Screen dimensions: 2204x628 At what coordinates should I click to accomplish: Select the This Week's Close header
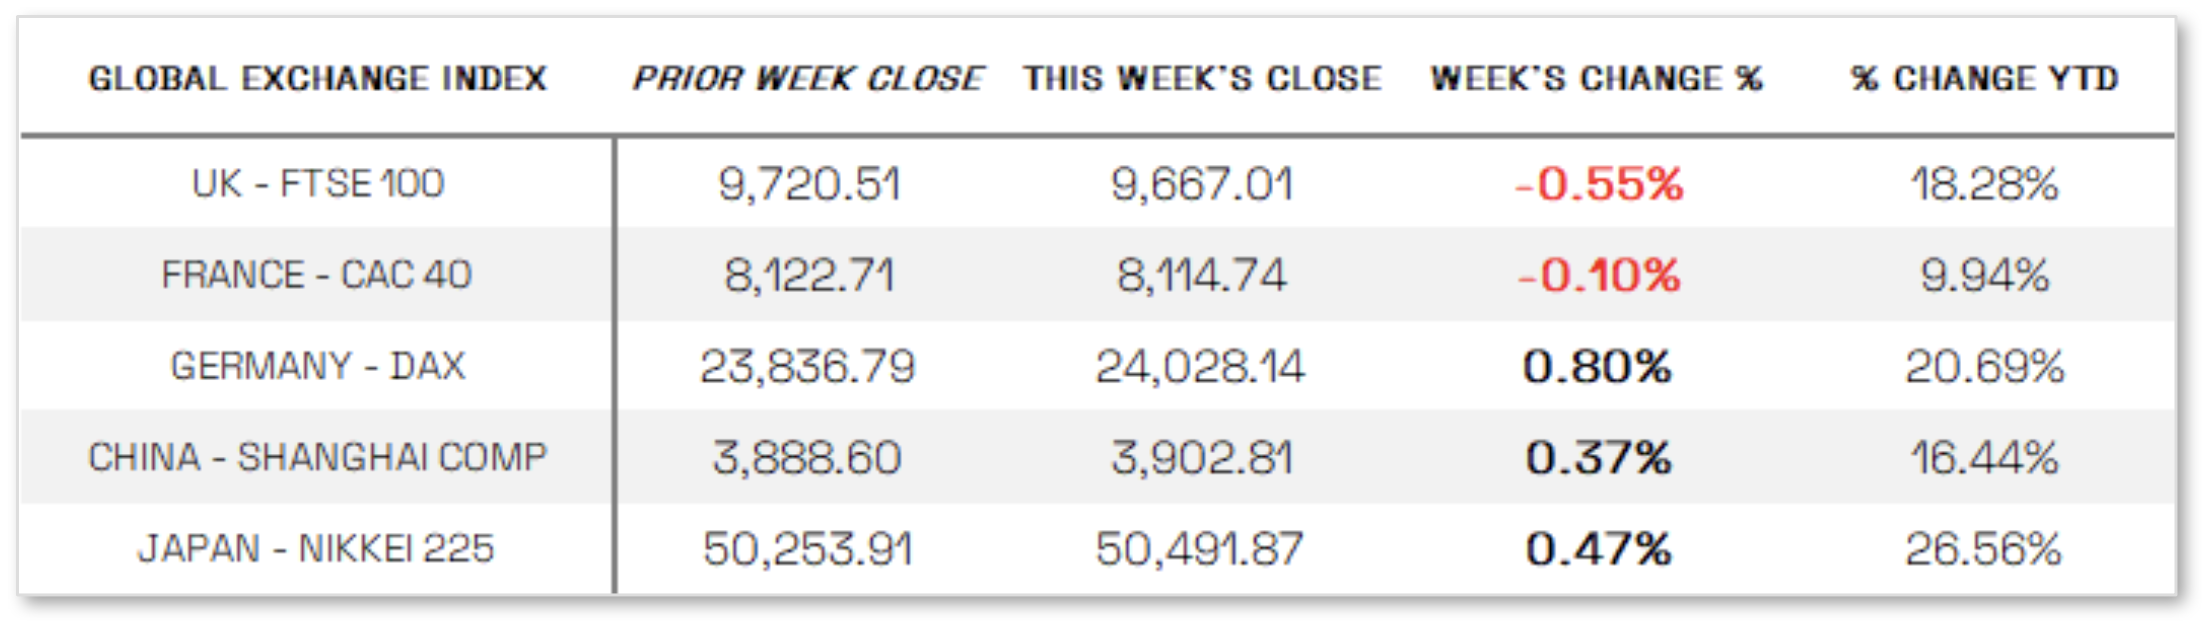(x=1202, y=79)
